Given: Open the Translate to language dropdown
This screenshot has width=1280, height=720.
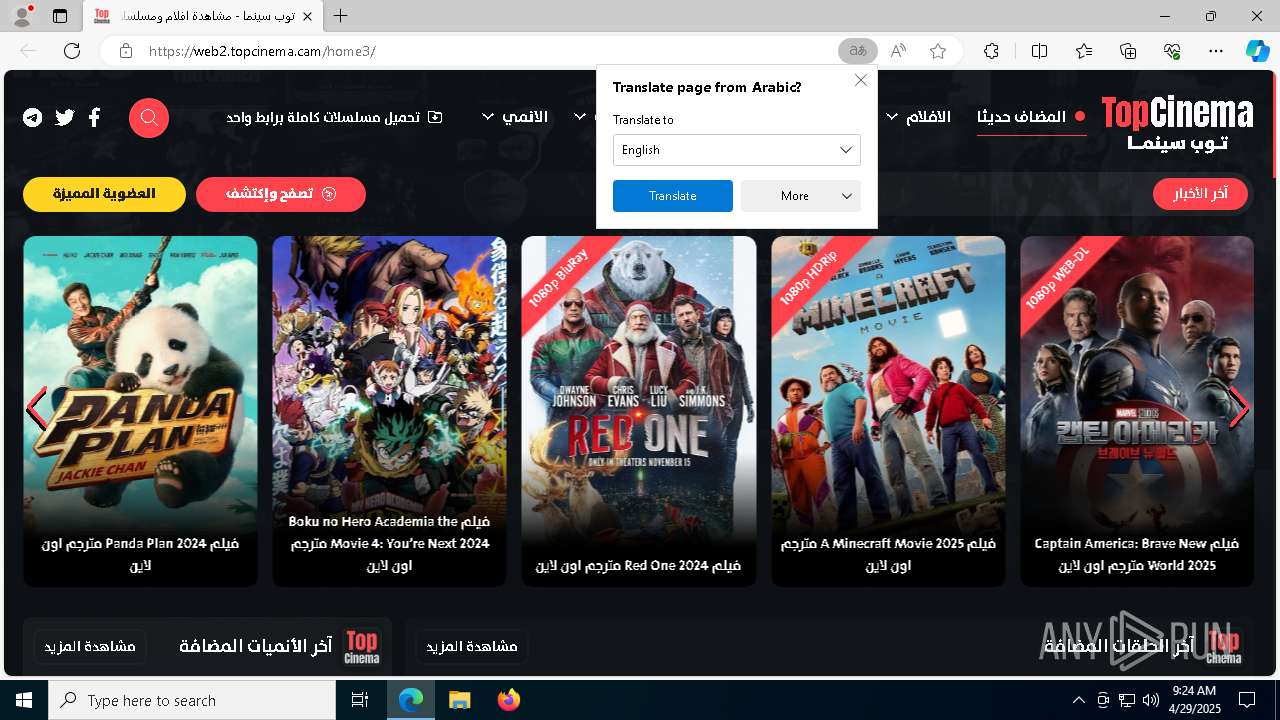Looking at the screenshot, I should (737, 150).
